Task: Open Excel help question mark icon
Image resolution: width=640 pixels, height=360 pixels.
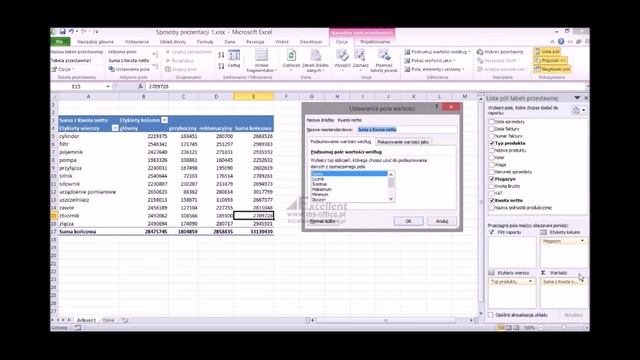Action: pos(561,42)
